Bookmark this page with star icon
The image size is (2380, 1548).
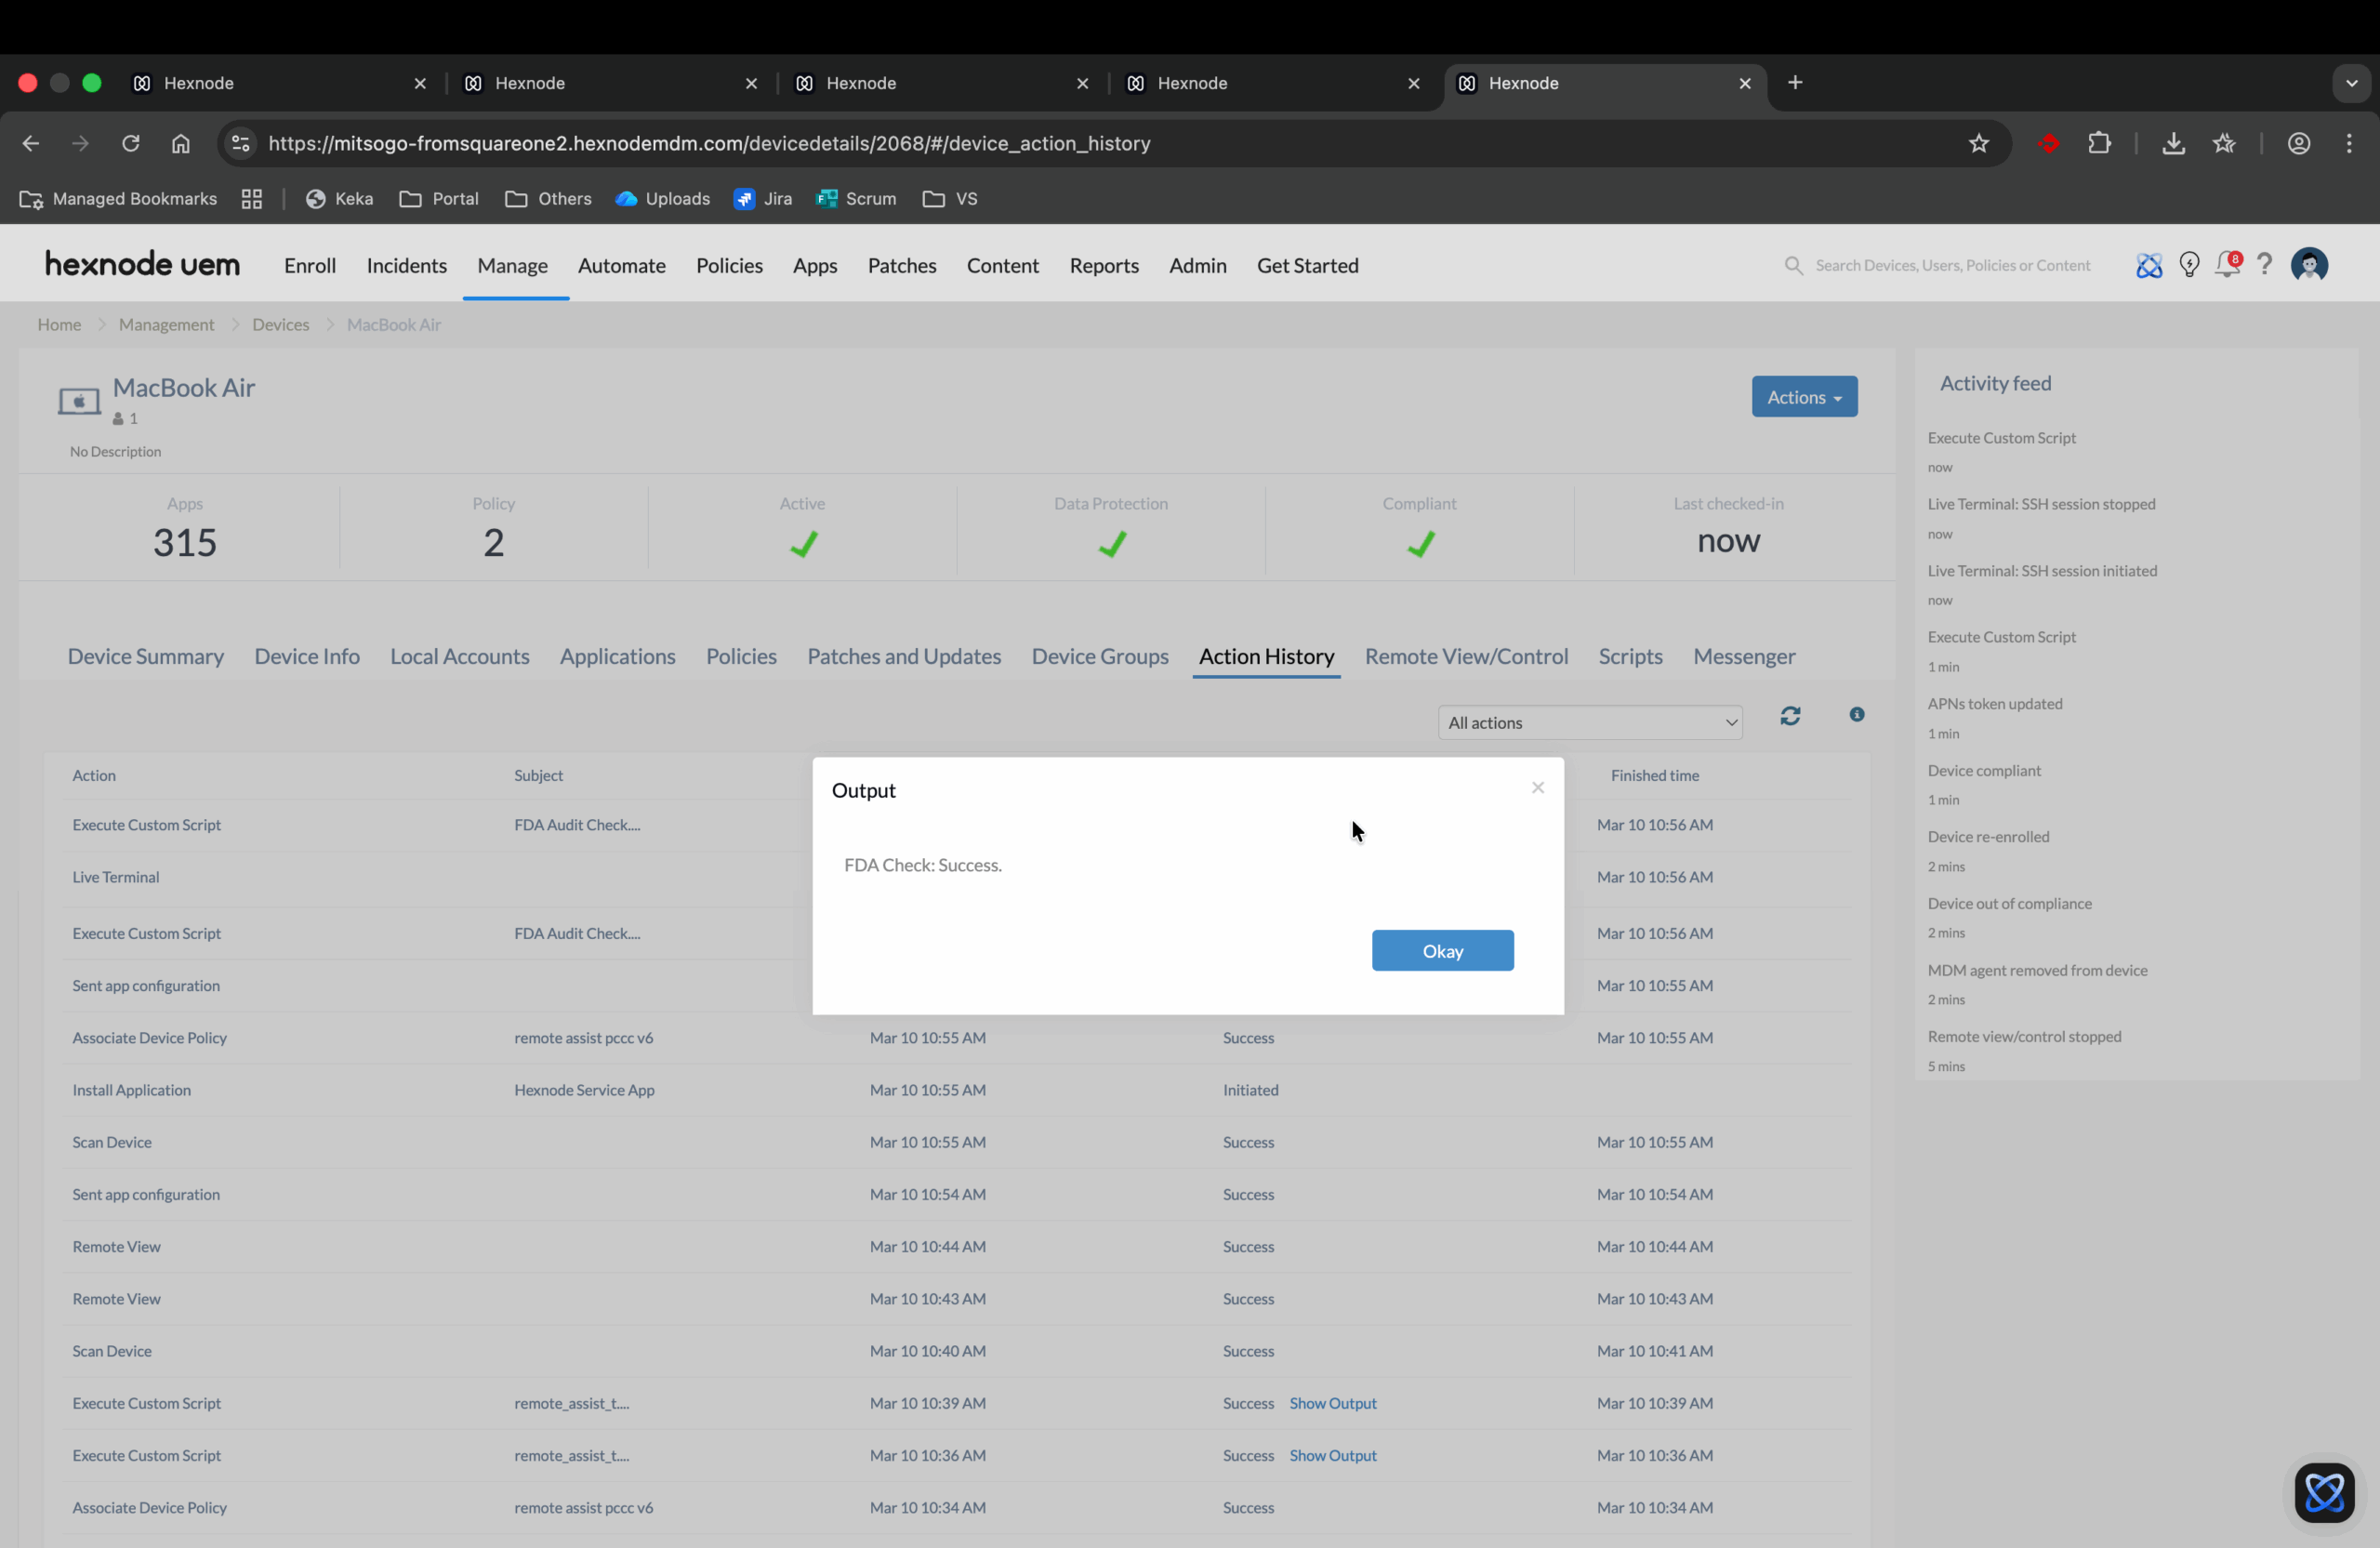1978,143
